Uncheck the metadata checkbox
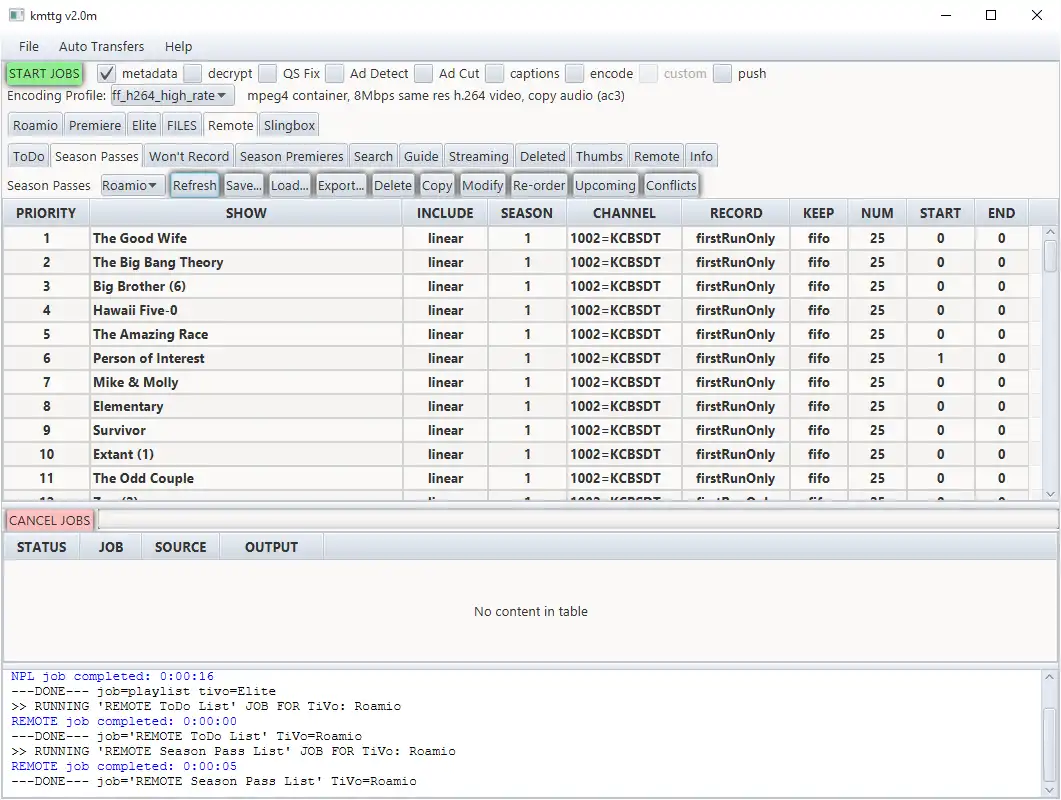This screenshot has width=1061, height=800. (107, 73)
